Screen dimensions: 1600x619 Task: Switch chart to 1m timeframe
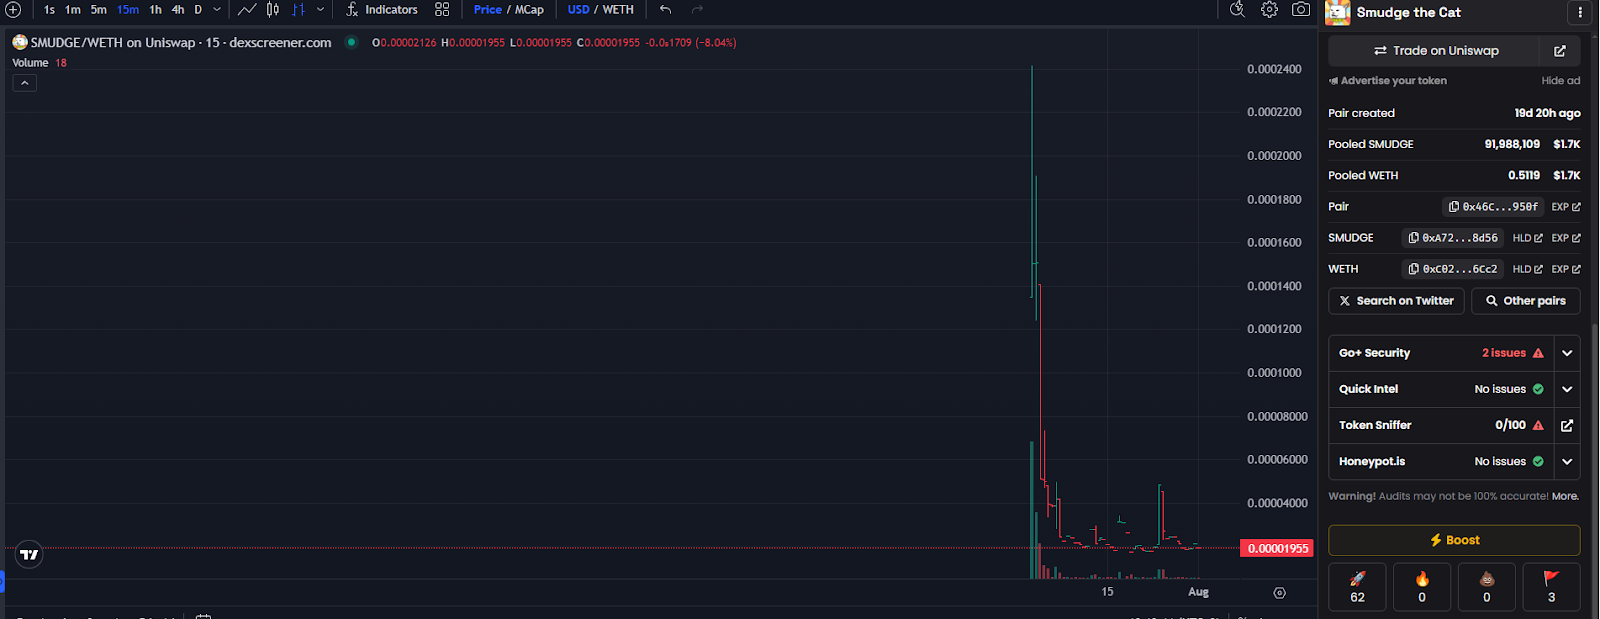[x=73, y=10]
